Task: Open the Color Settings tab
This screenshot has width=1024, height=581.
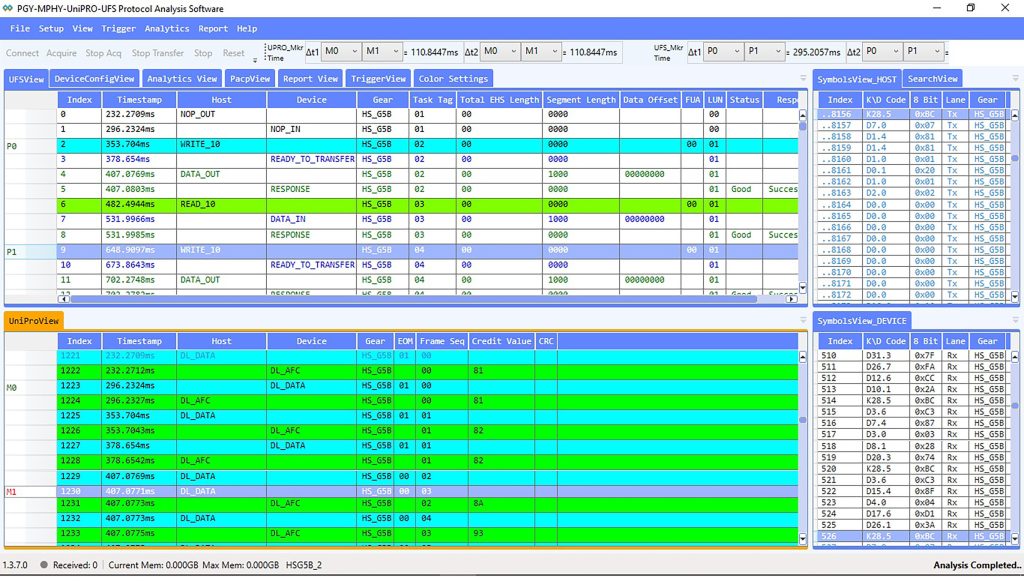Action: pyautogui.click(x=453, y=79)
